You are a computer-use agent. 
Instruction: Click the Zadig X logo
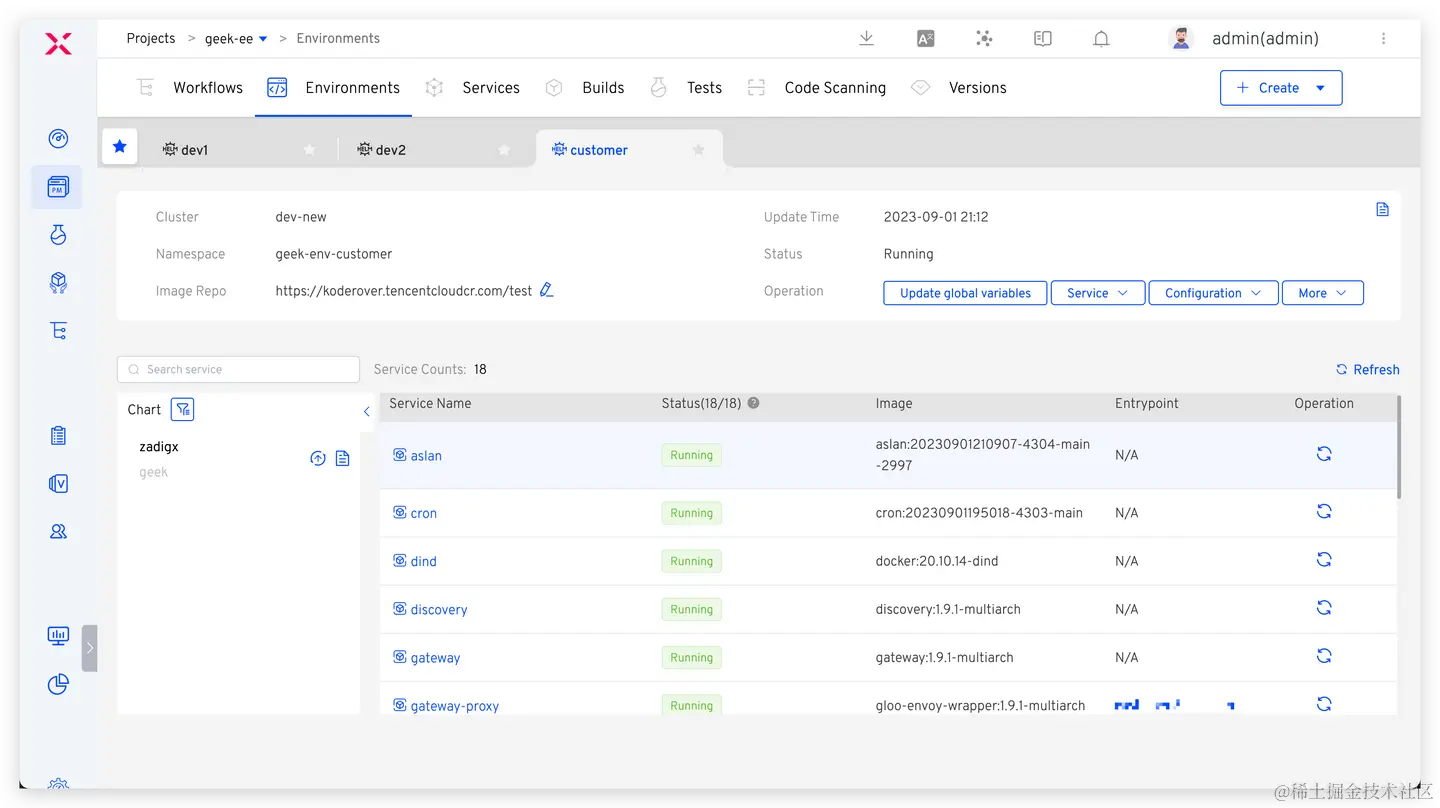58,43
